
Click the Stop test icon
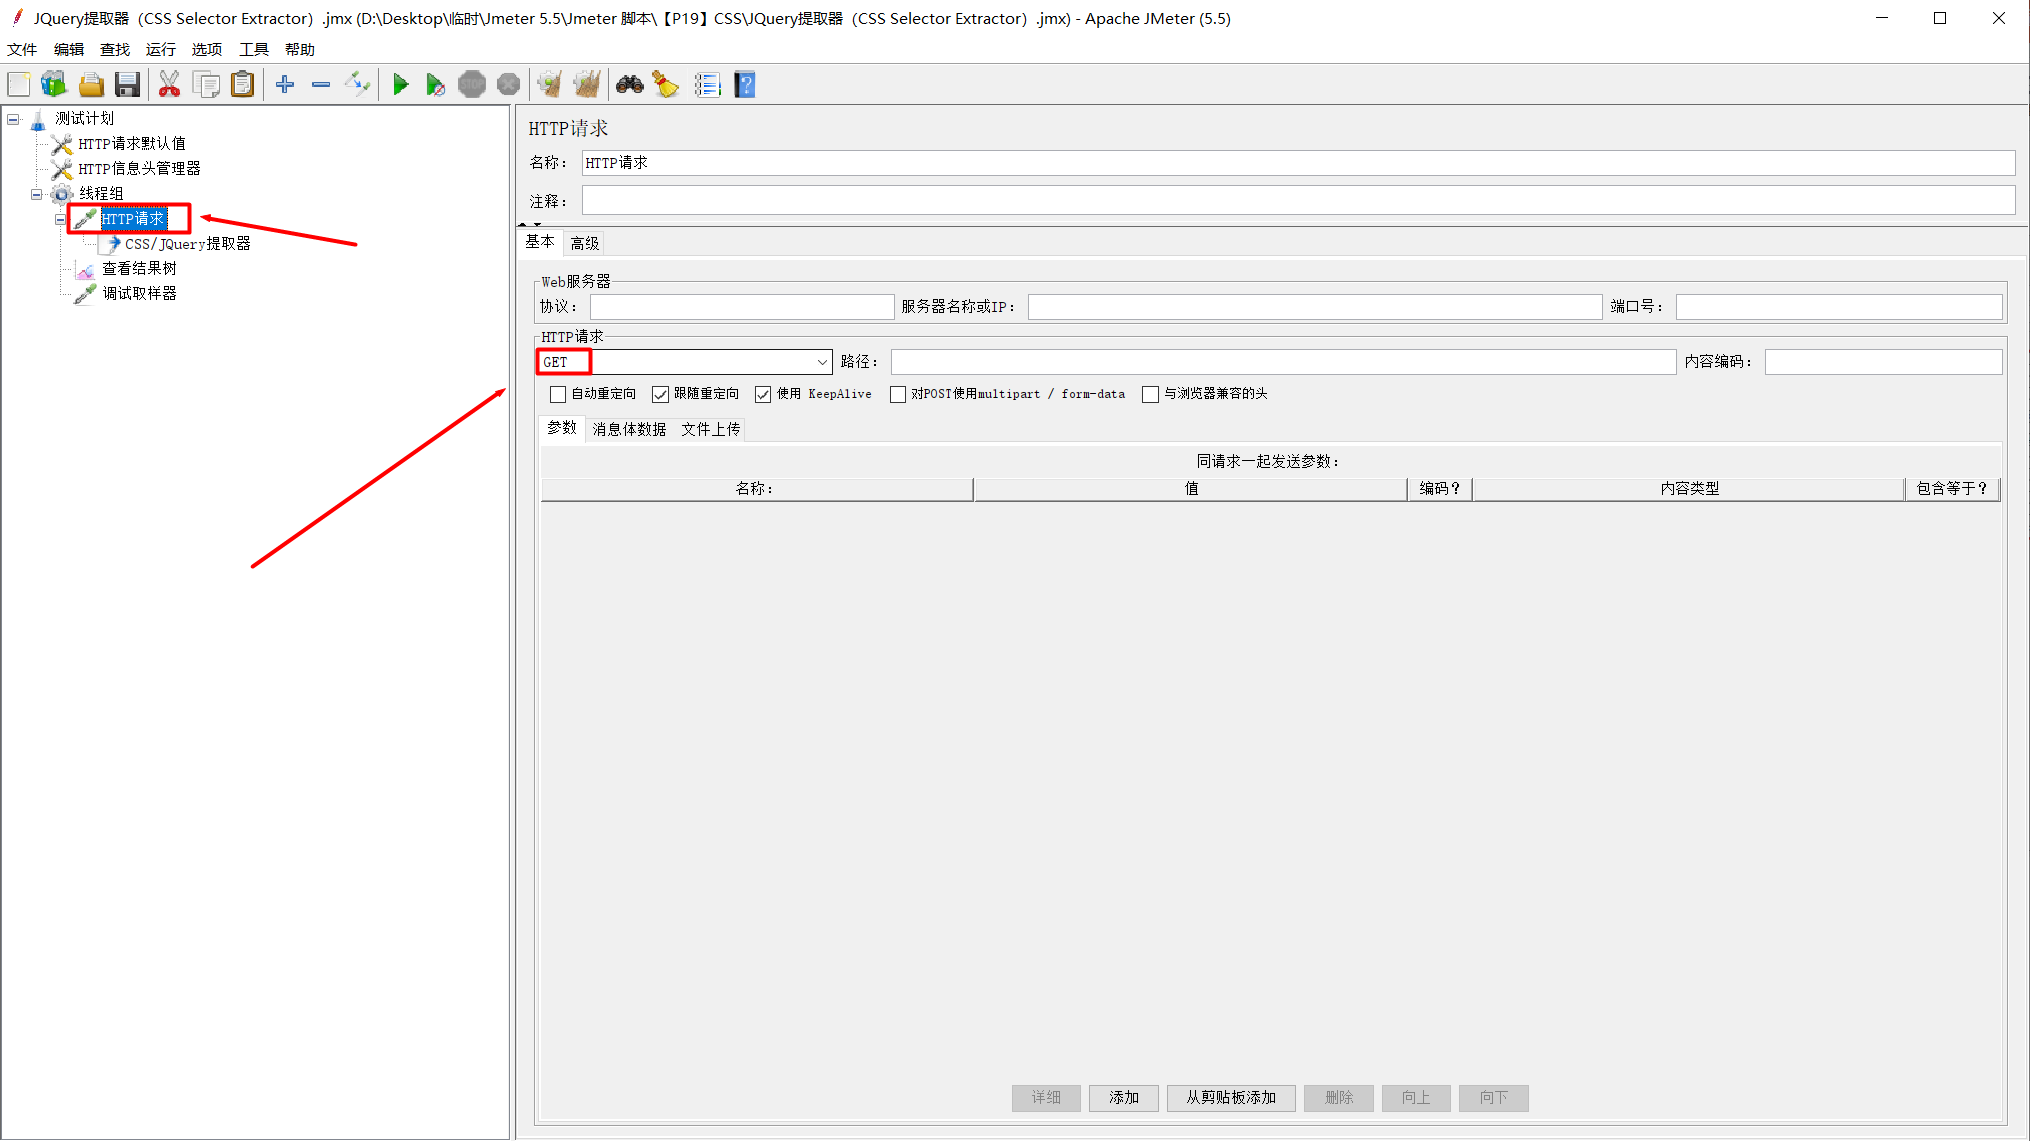pyautogui.click(x=472, y=85)
